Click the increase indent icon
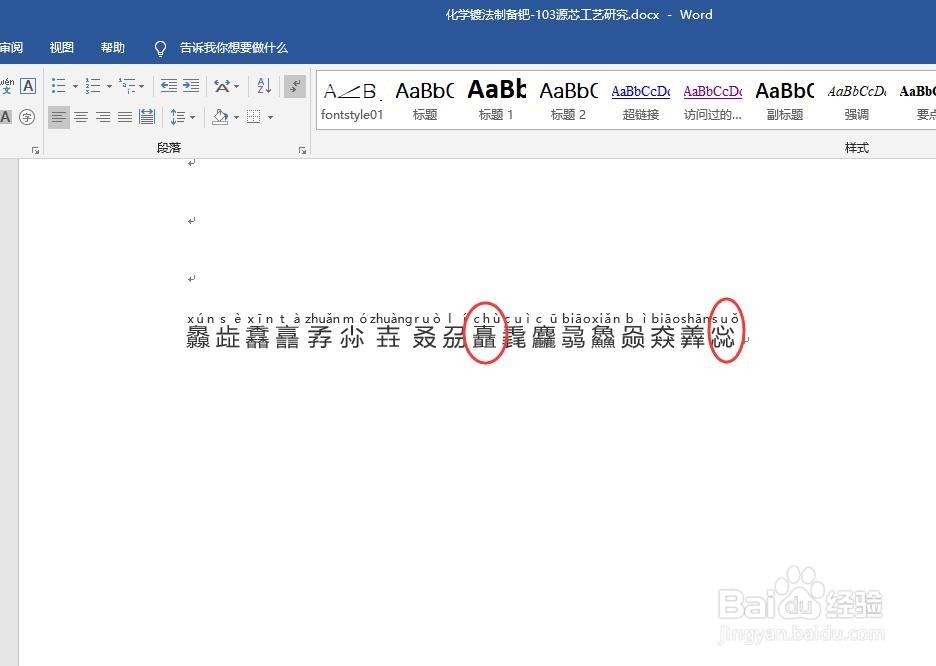Viewport: 936px width, 666px height. 190,86
